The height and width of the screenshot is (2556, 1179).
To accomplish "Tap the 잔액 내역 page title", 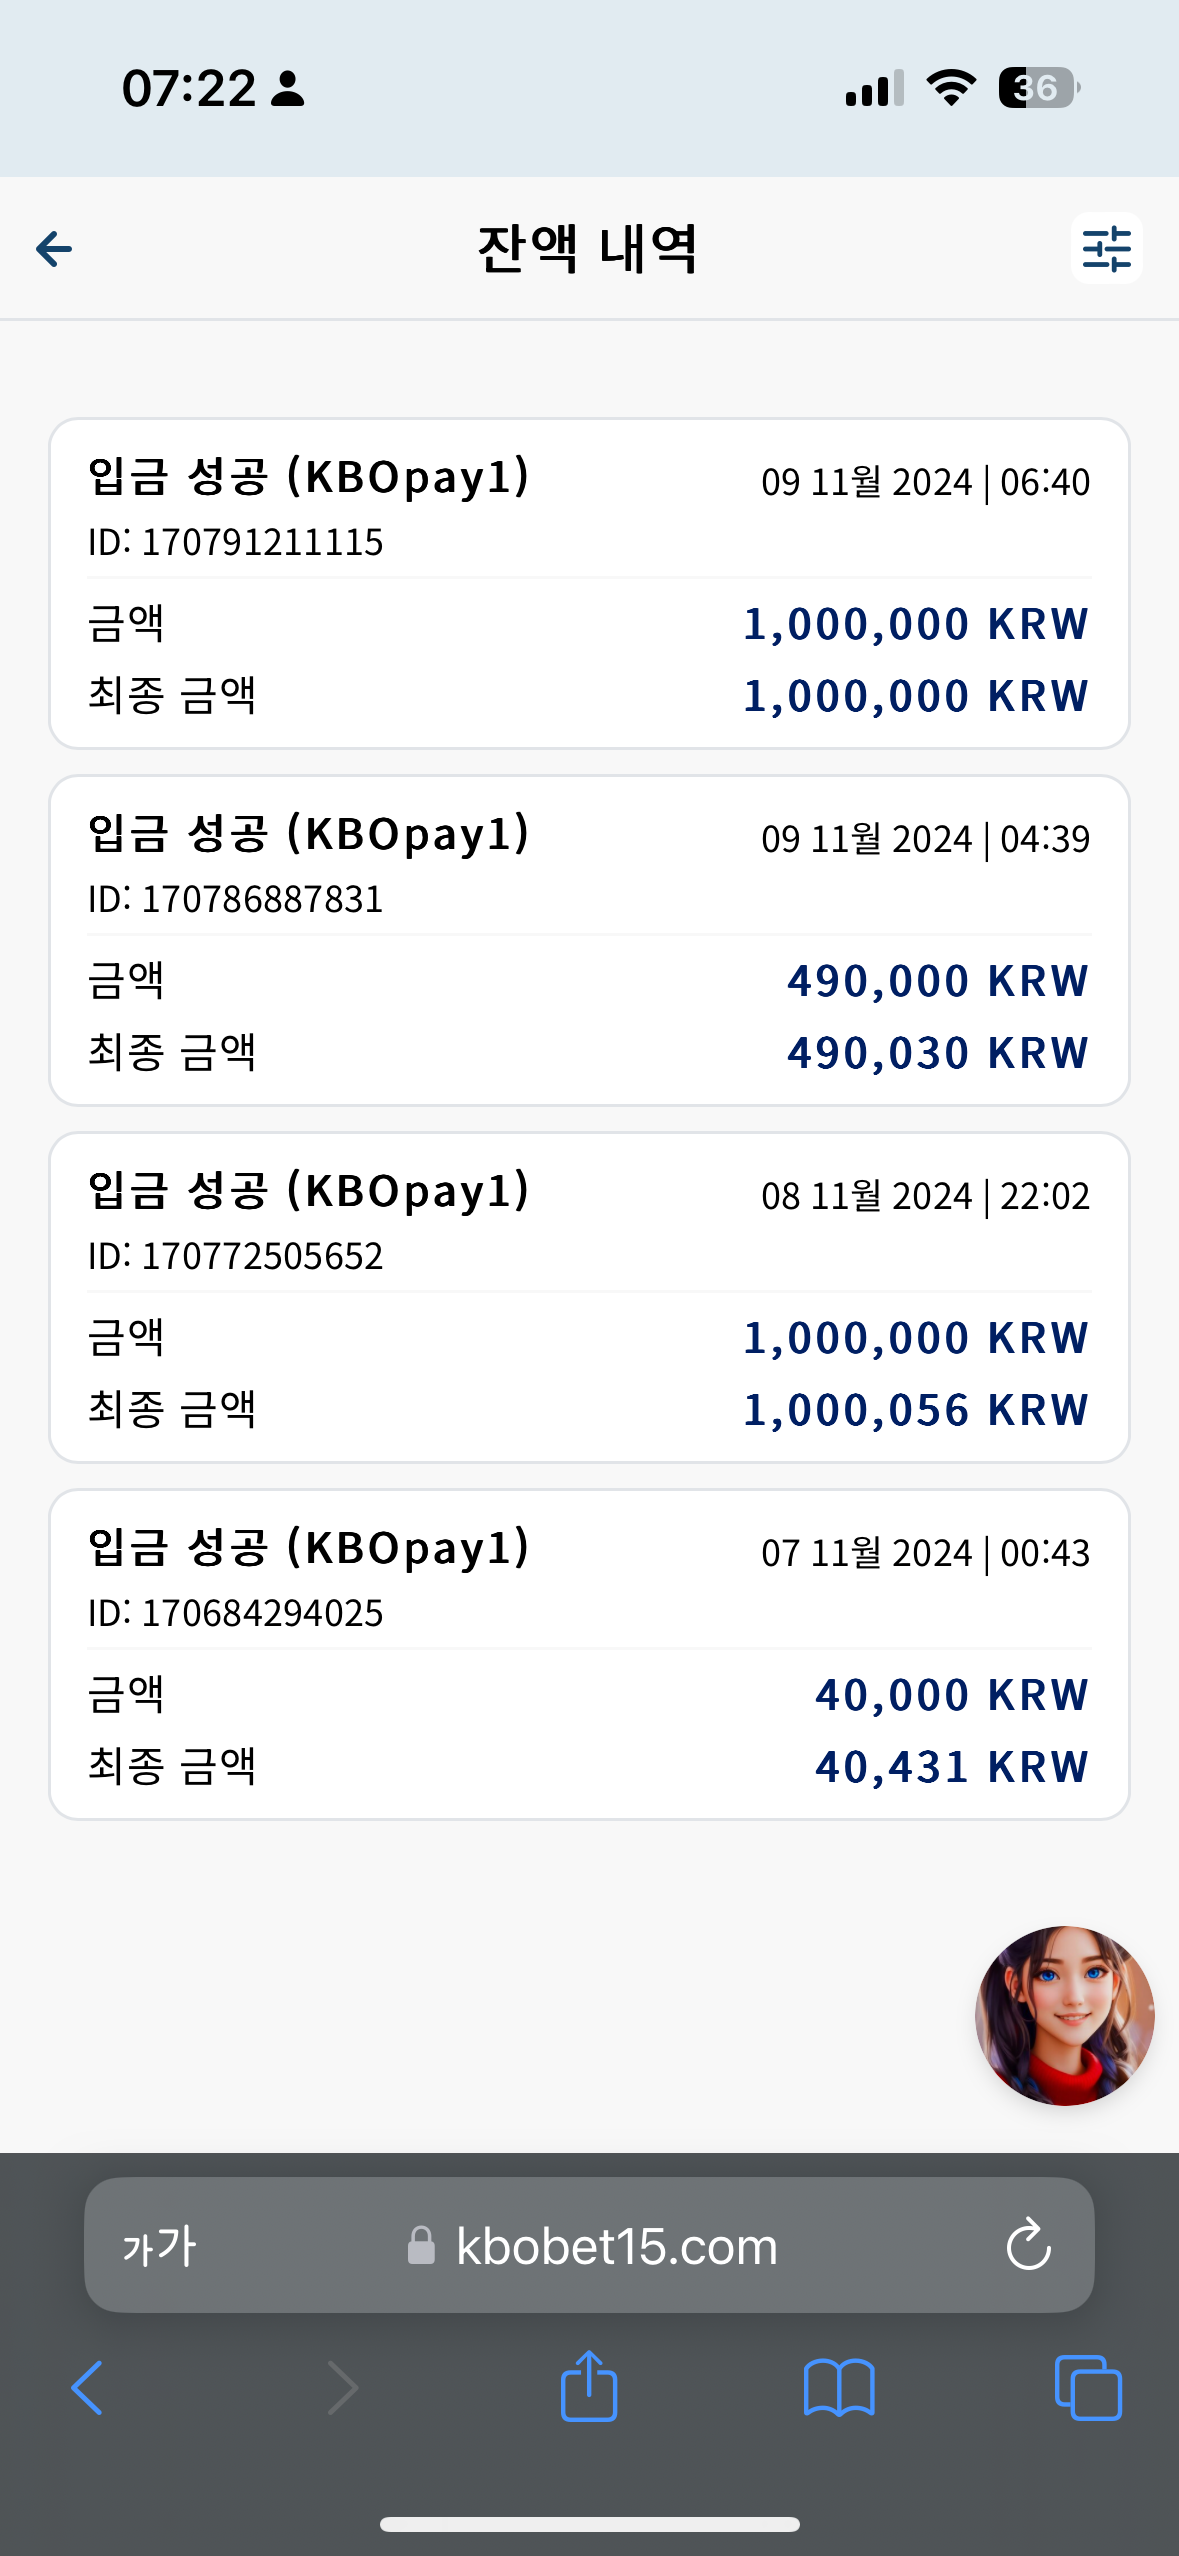I will 587,249.
